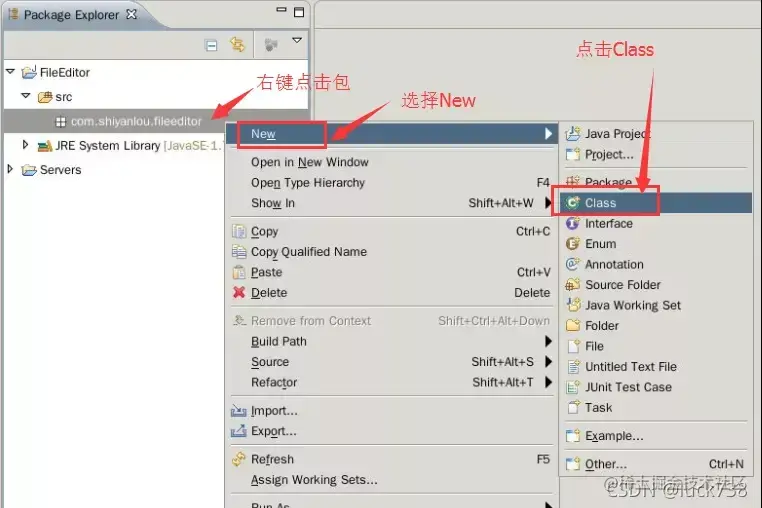Expand the JRE System Library node
Image resolution: width=762 pixels, height=508 pixels.
click(x=25, y=144)
